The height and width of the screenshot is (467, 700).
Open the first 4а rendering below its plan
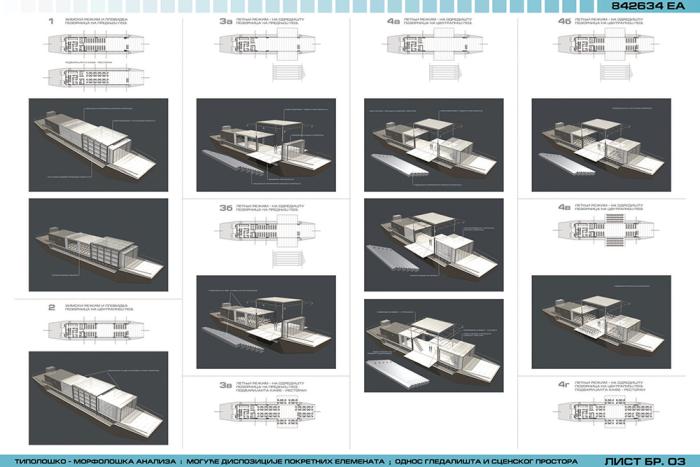[434, 145]
